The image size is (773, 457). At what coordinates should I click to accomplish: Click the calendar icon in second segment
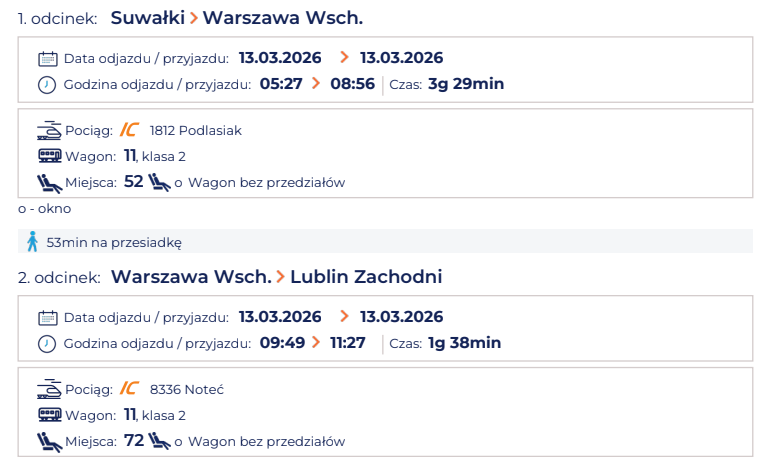pos(48,318)
